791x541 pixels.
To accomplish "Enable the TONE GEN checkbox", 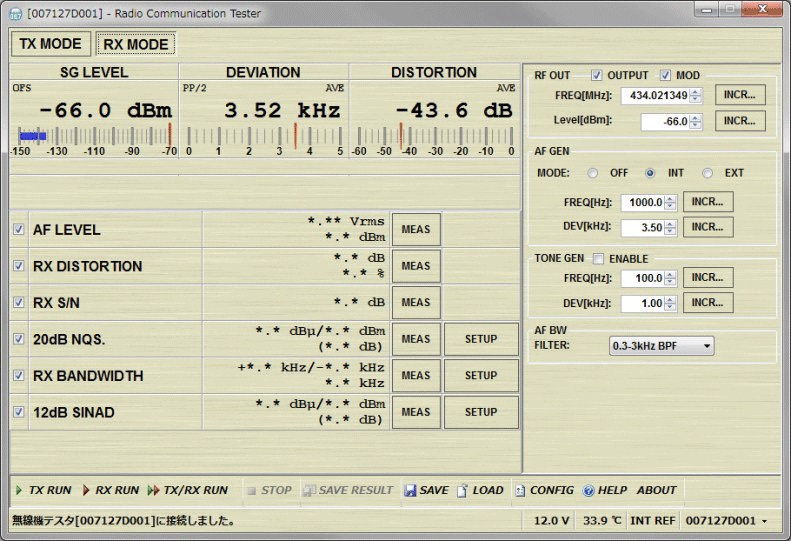I will coord(599,258).
